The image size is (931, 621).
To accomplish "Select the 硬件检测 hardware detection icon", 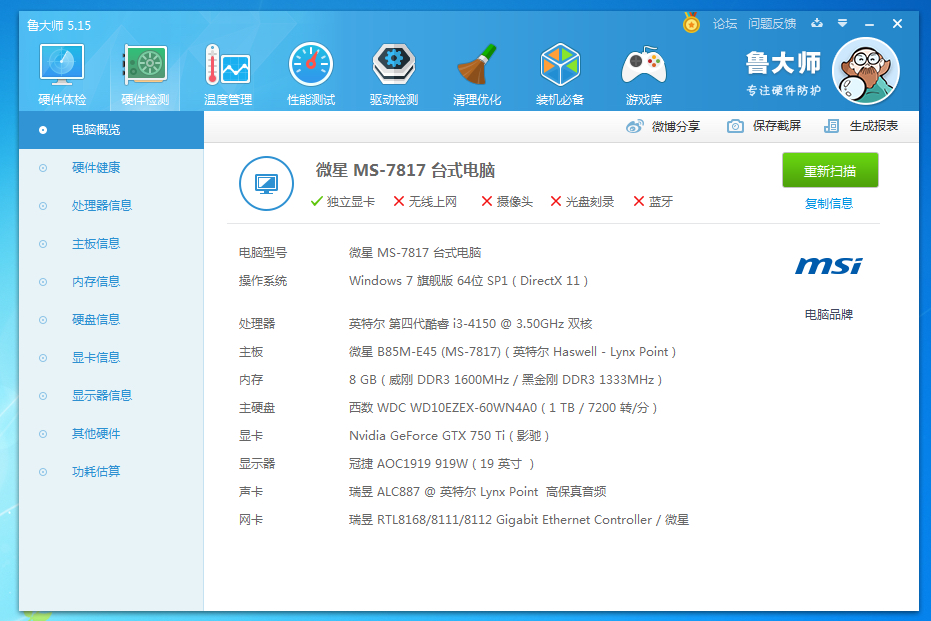I will pyautogui.click(x=145, y=65).
